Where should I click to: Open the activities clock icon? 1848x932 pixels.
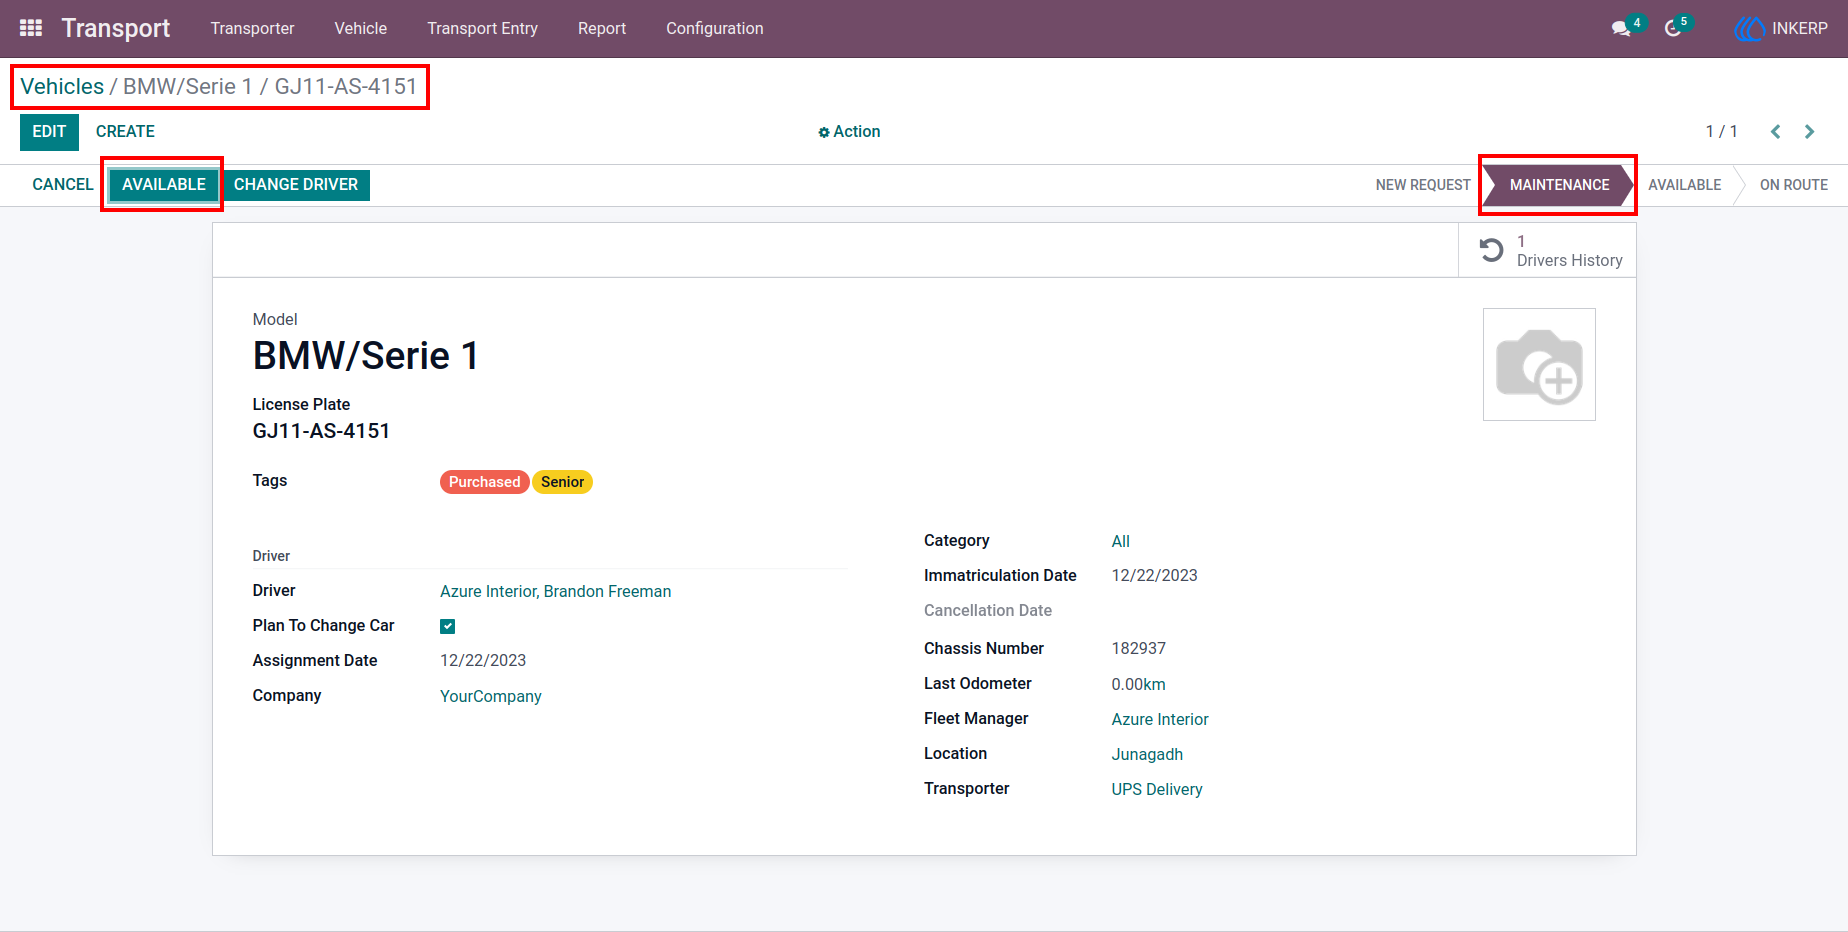pos(1673,29)
